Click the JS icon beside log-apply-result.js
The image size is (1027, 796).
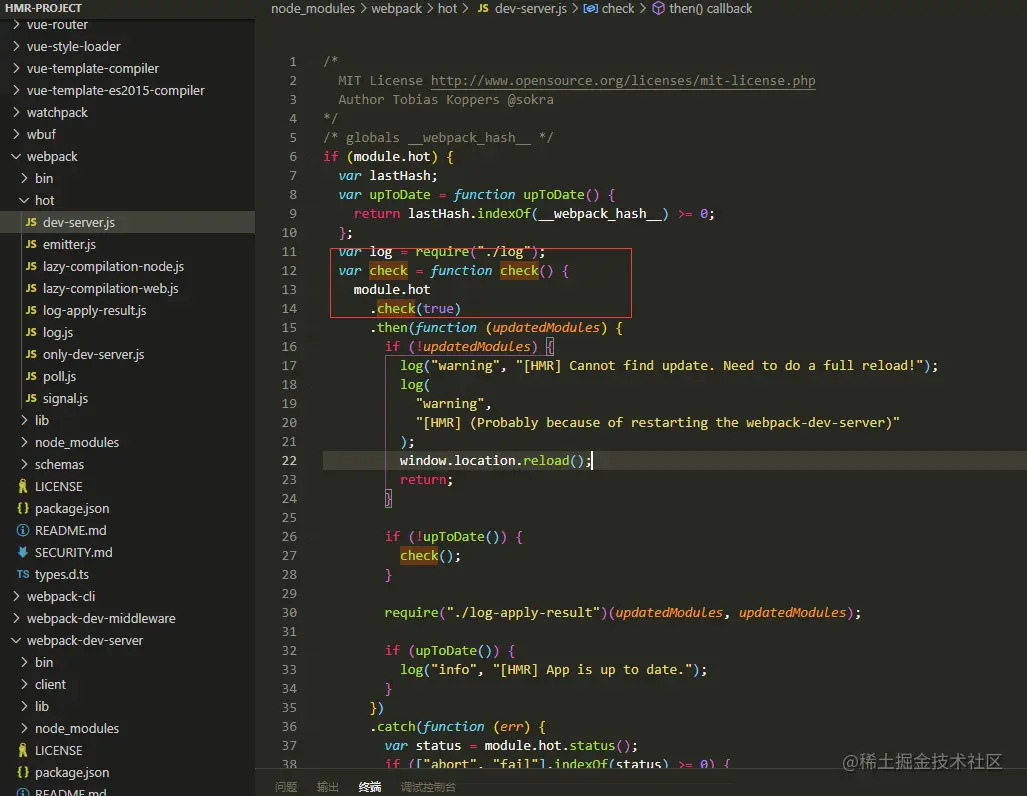31,311
